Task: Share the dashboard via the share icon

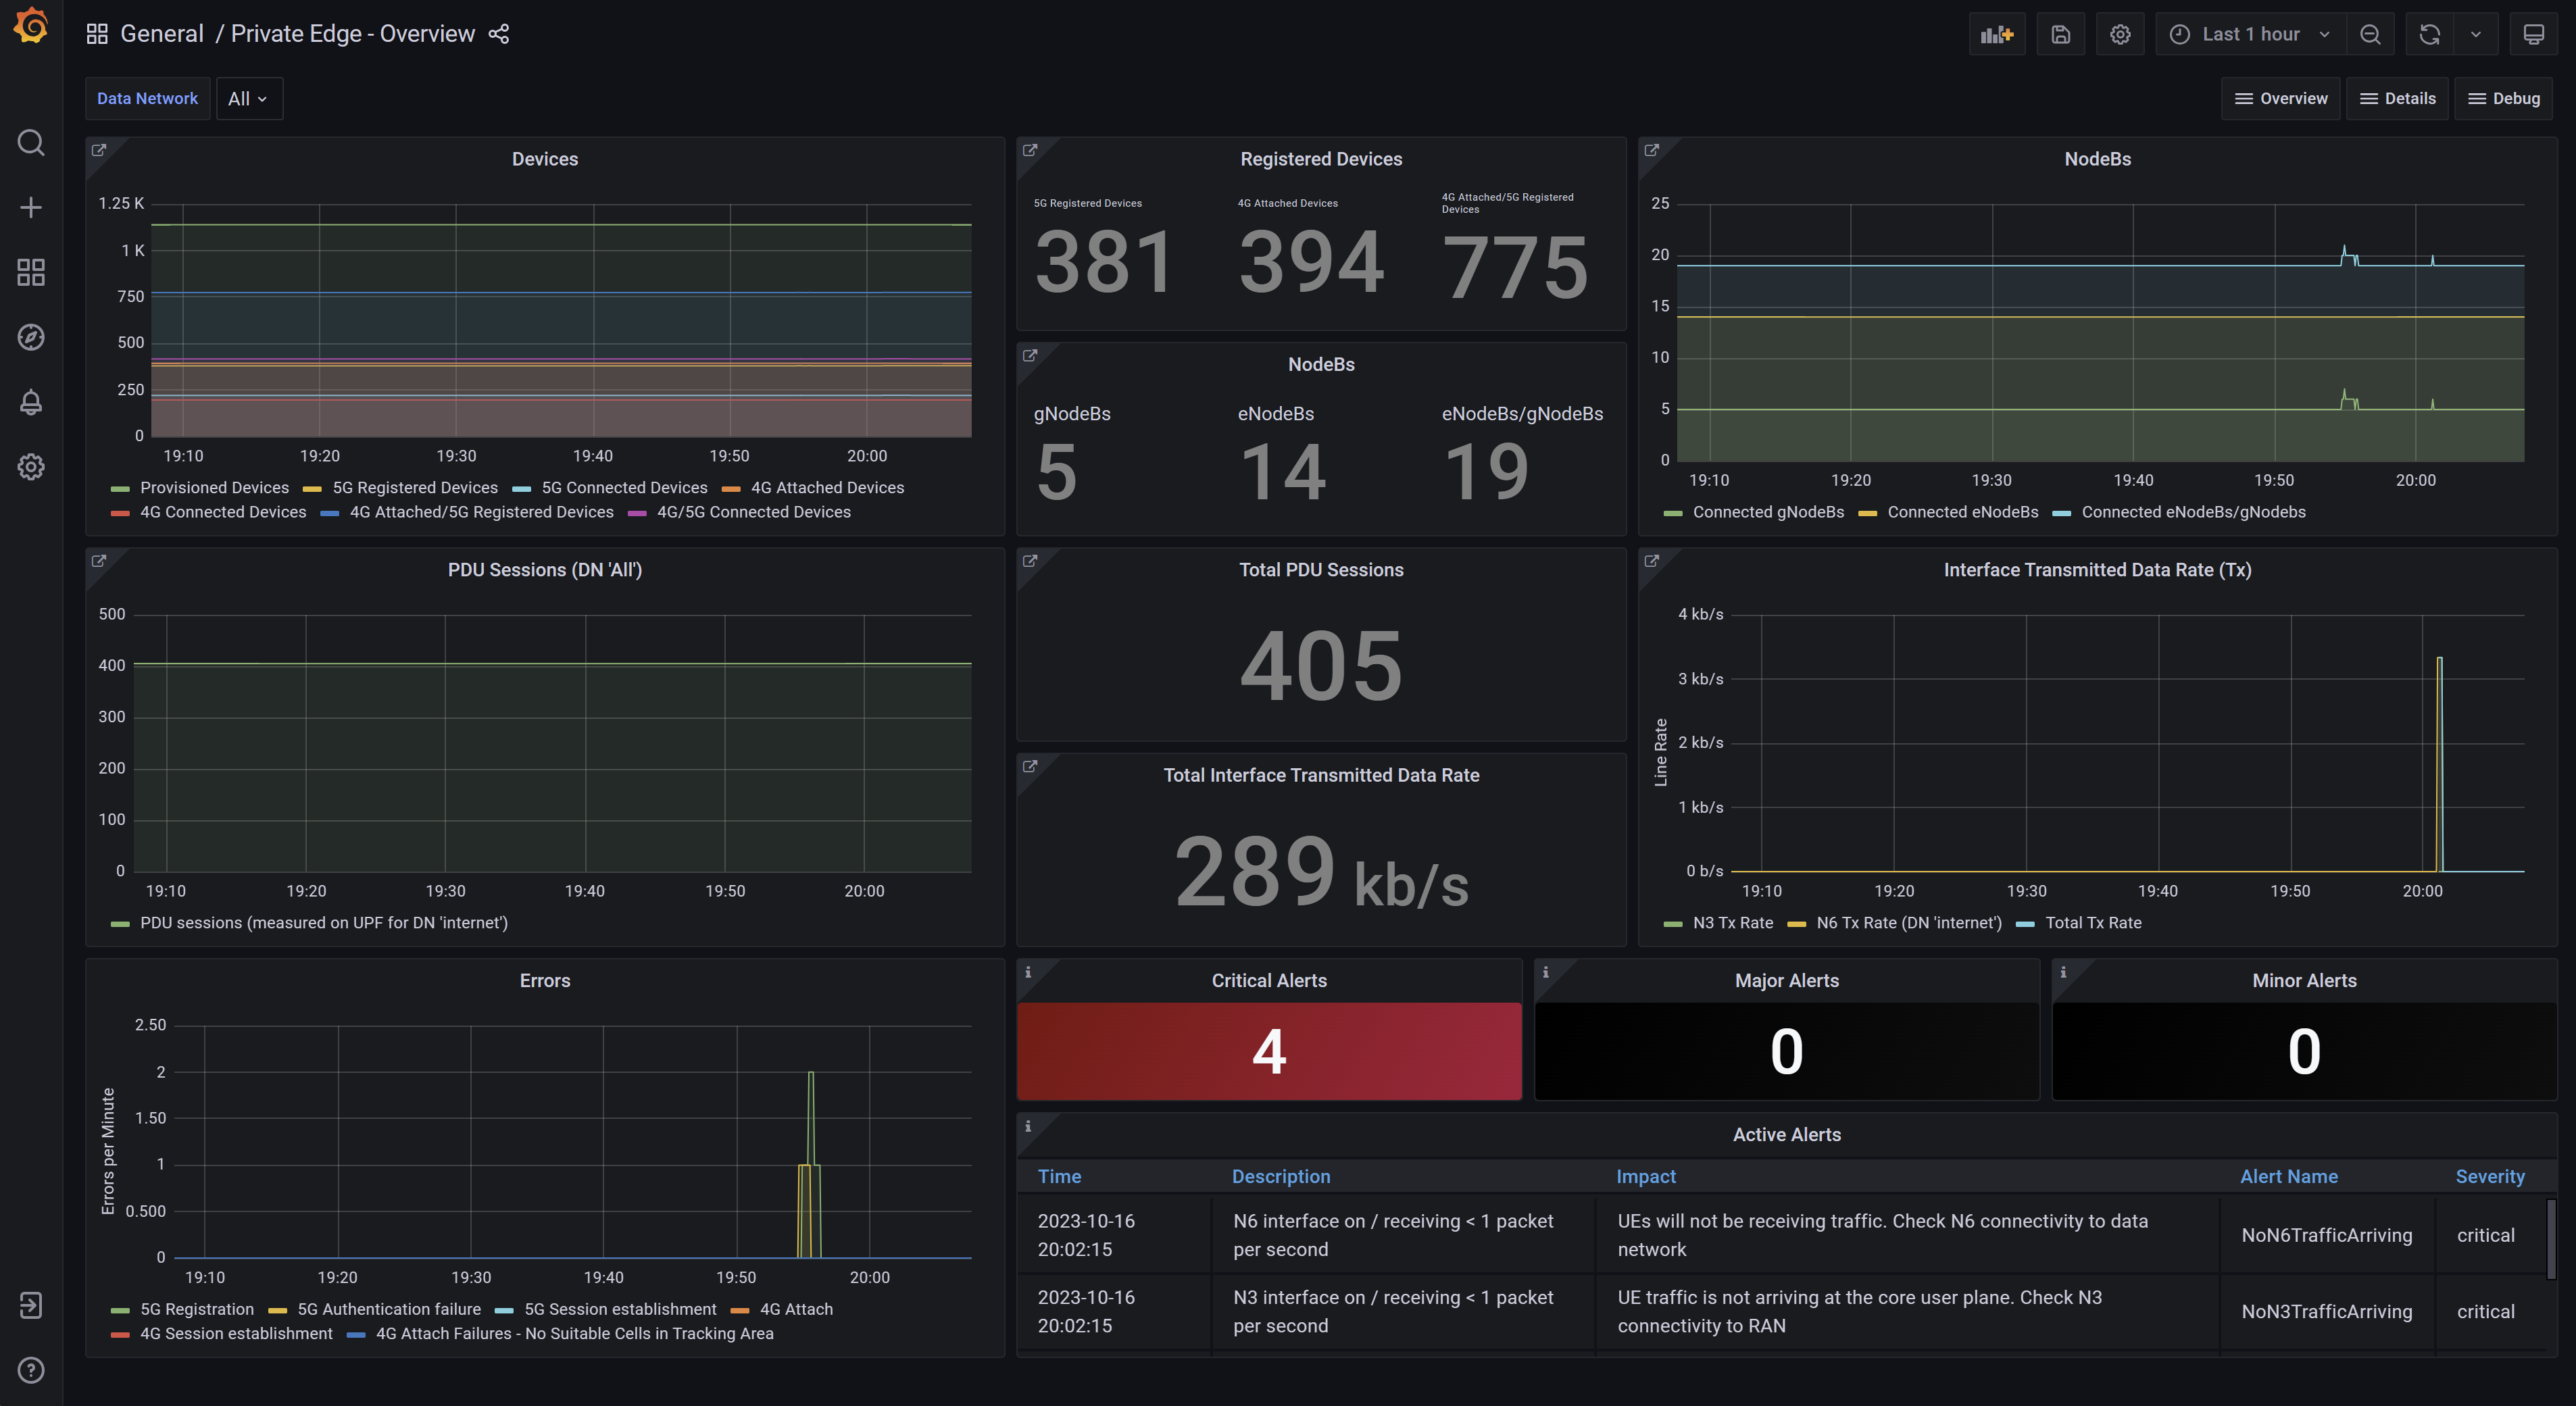Action: click(x=499, y=34)
